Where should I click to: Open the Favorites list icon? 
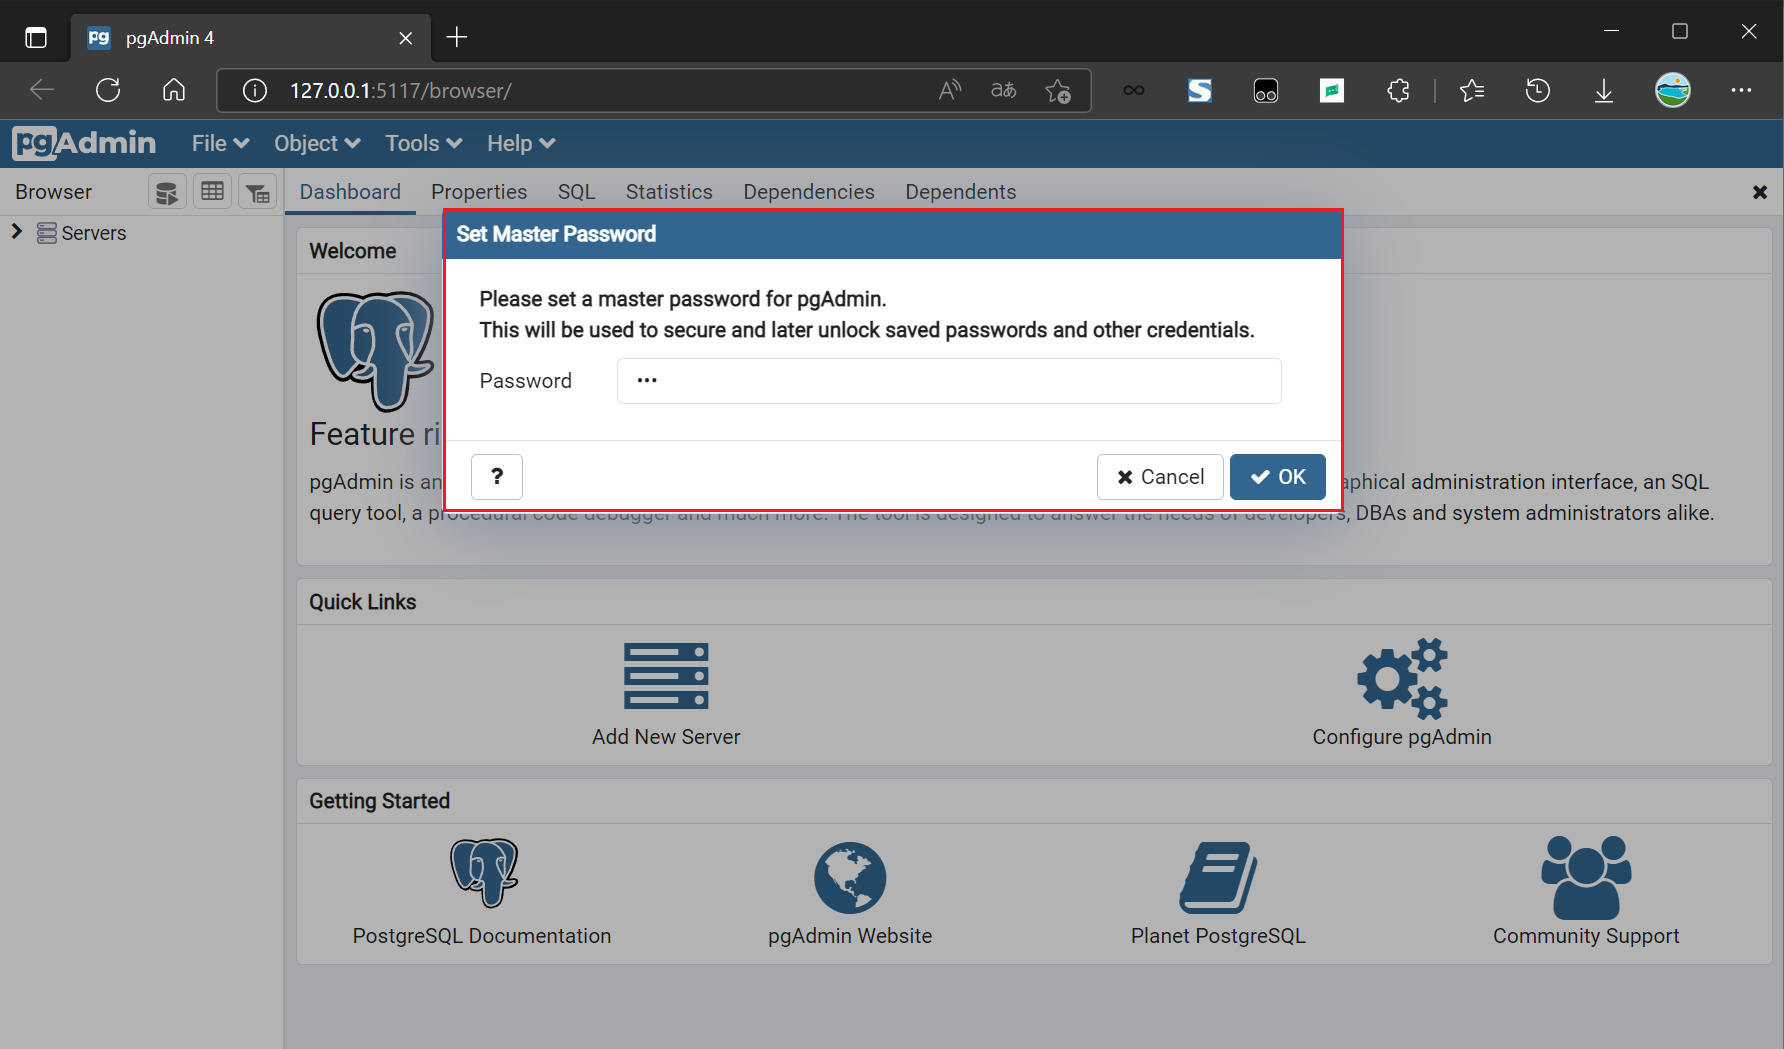(1471, 91)
